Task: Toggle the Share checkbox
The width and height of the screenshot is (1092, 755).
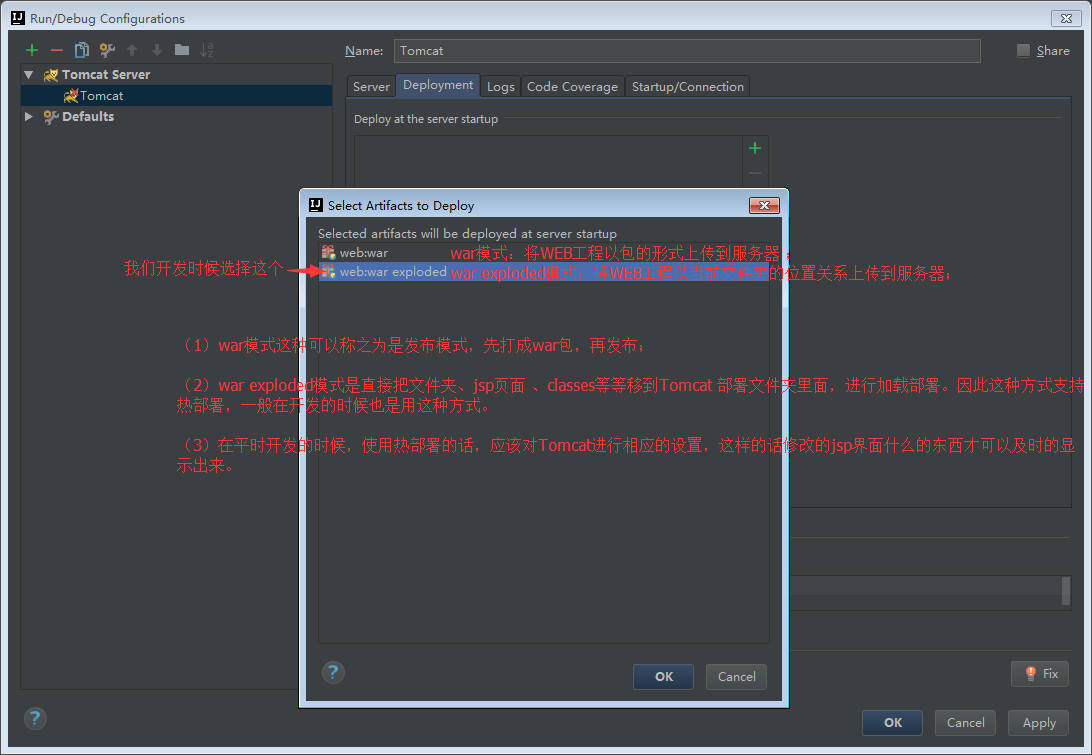Action: point(1023,50)
